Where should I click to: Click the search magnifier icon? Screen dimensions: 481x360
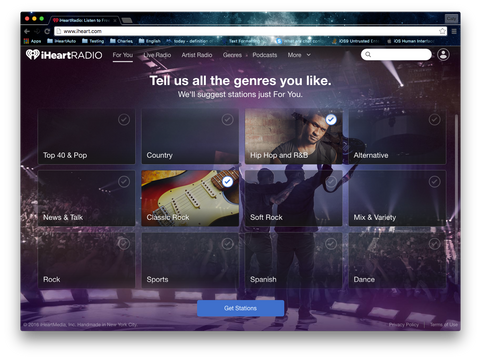click(368, 54)
